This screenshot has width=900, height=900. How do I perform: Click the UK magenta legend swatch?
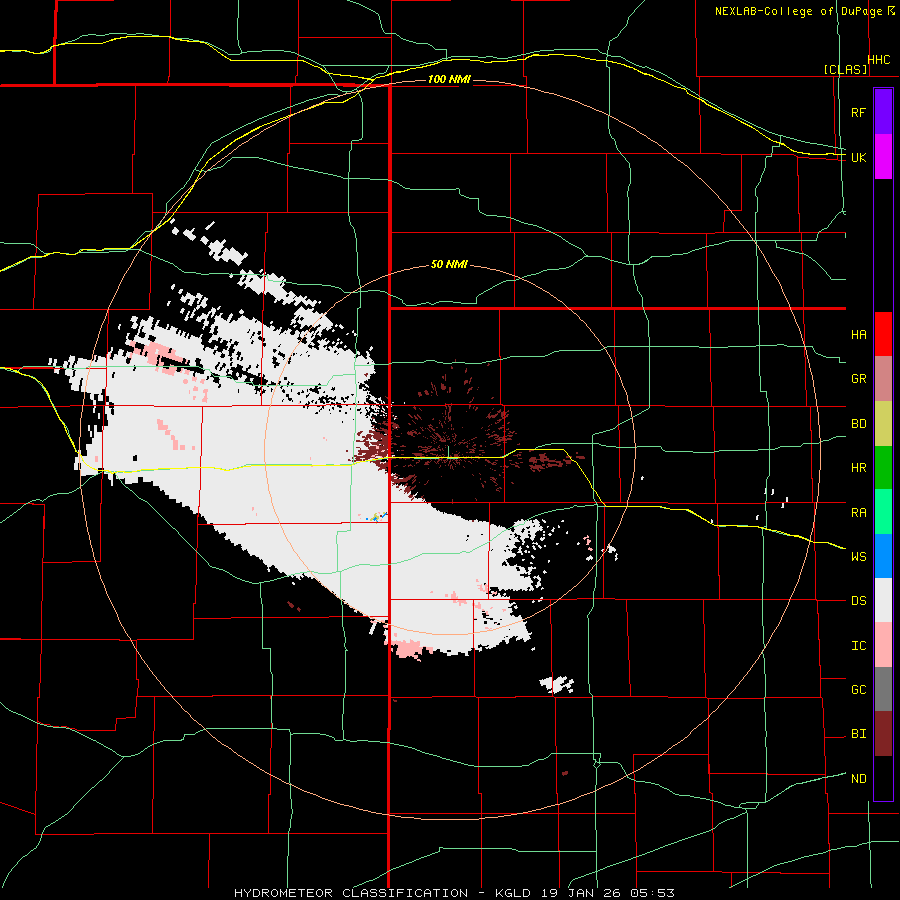pyautogui.click(x=883, y=157)
